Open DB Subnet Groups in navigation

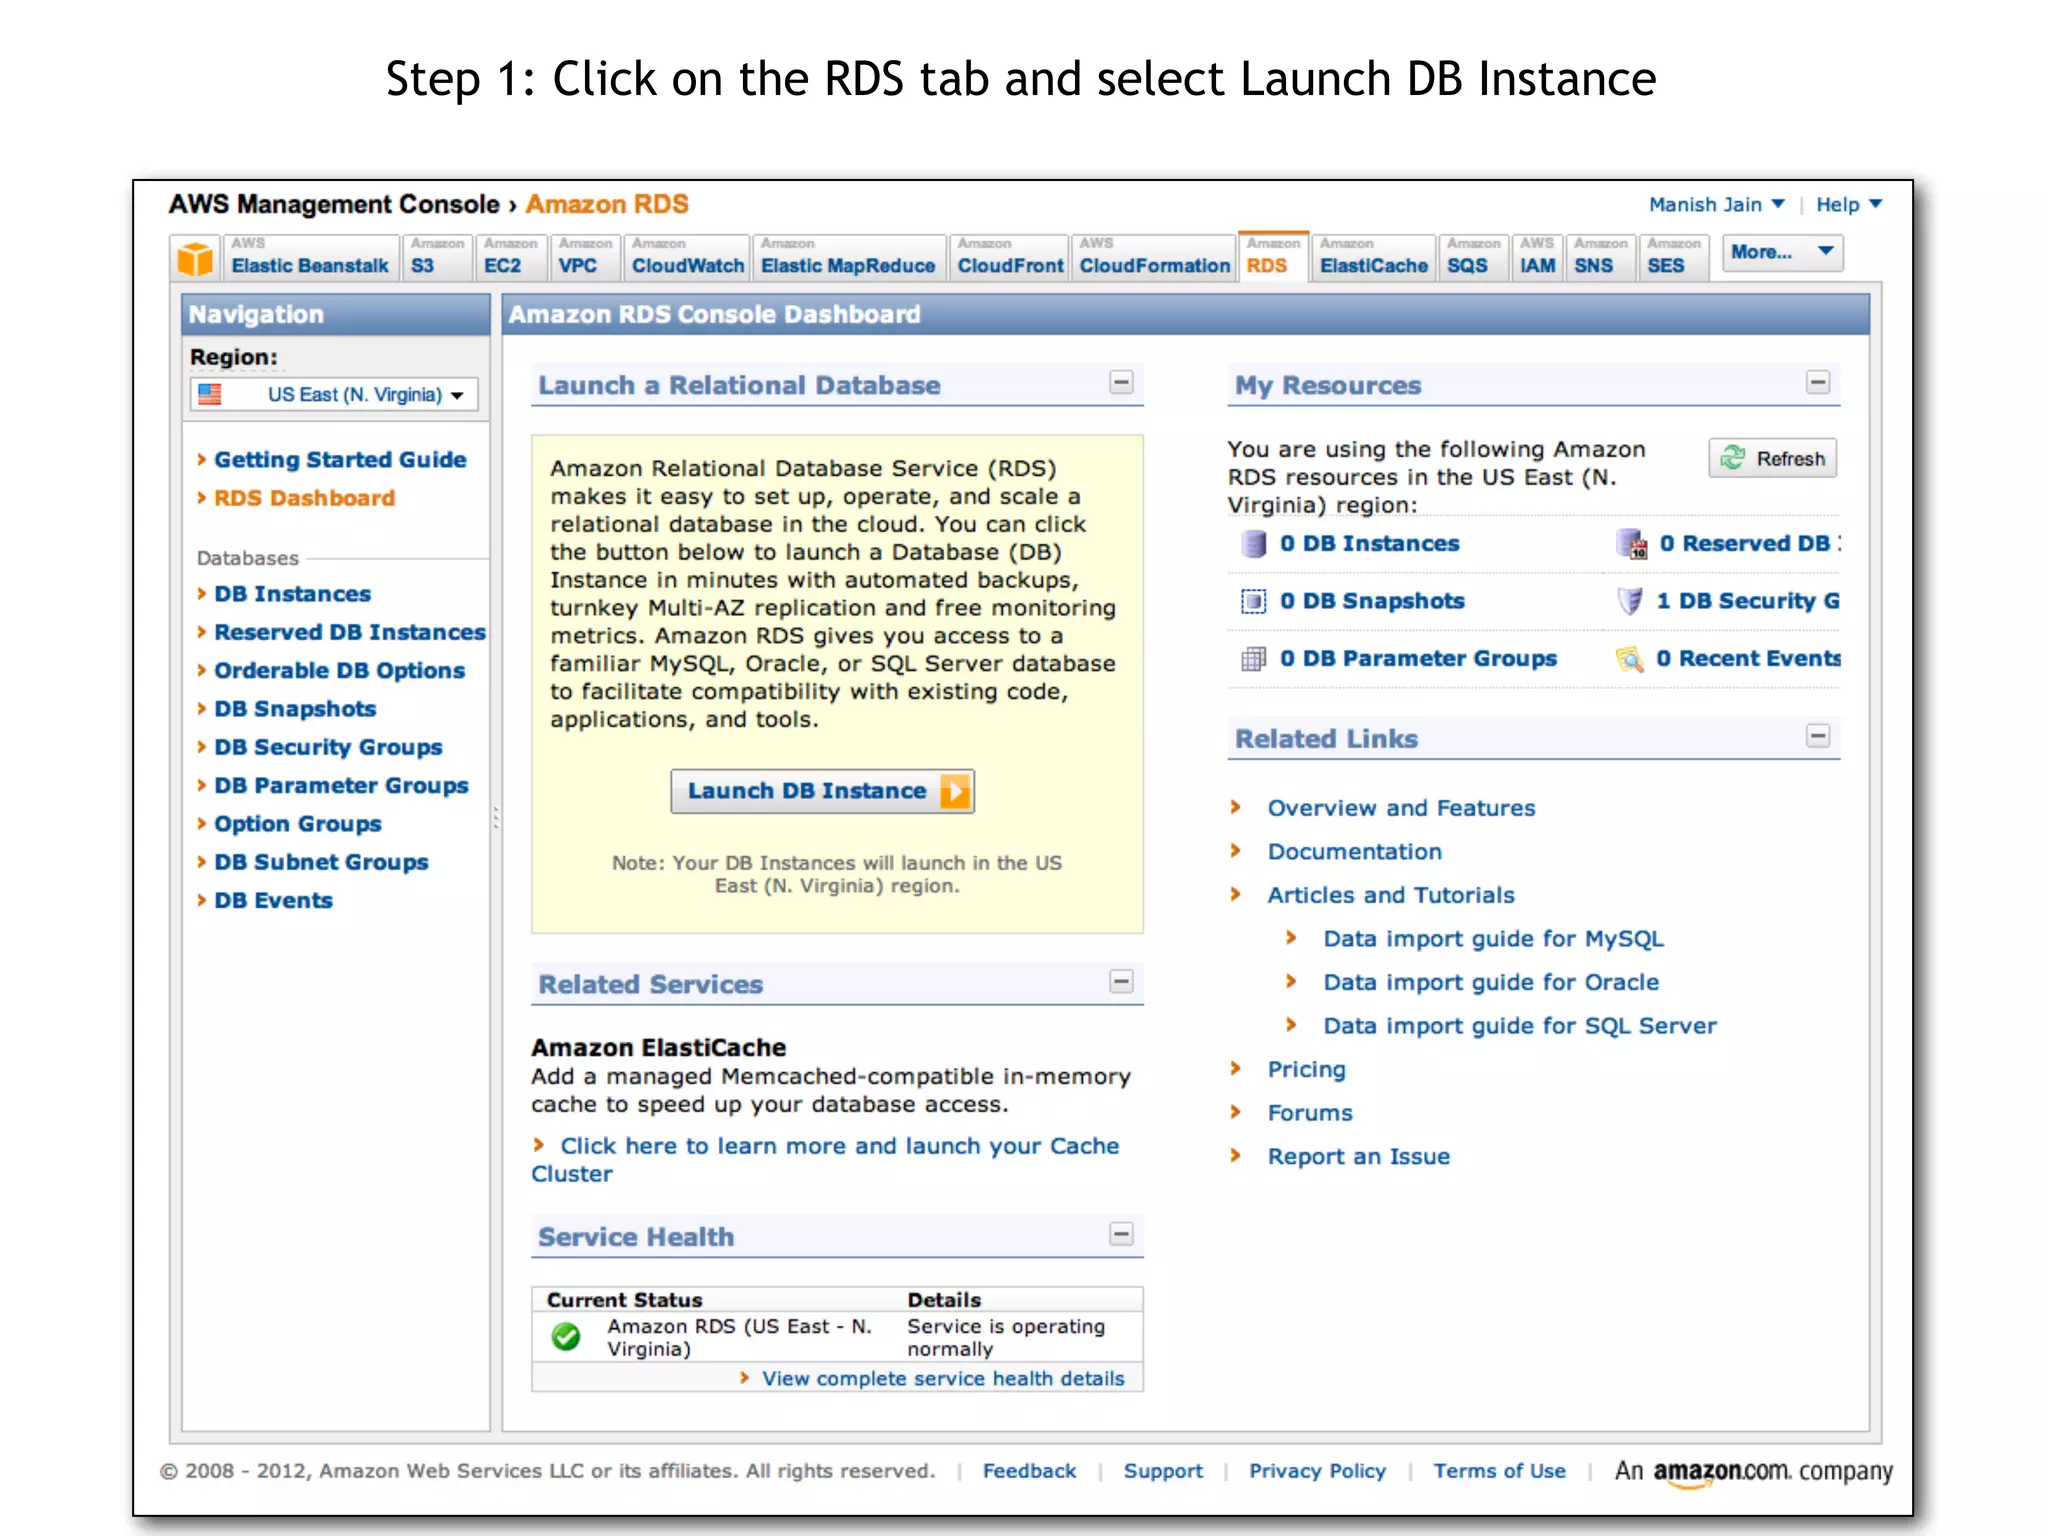[x=321, y=862]
